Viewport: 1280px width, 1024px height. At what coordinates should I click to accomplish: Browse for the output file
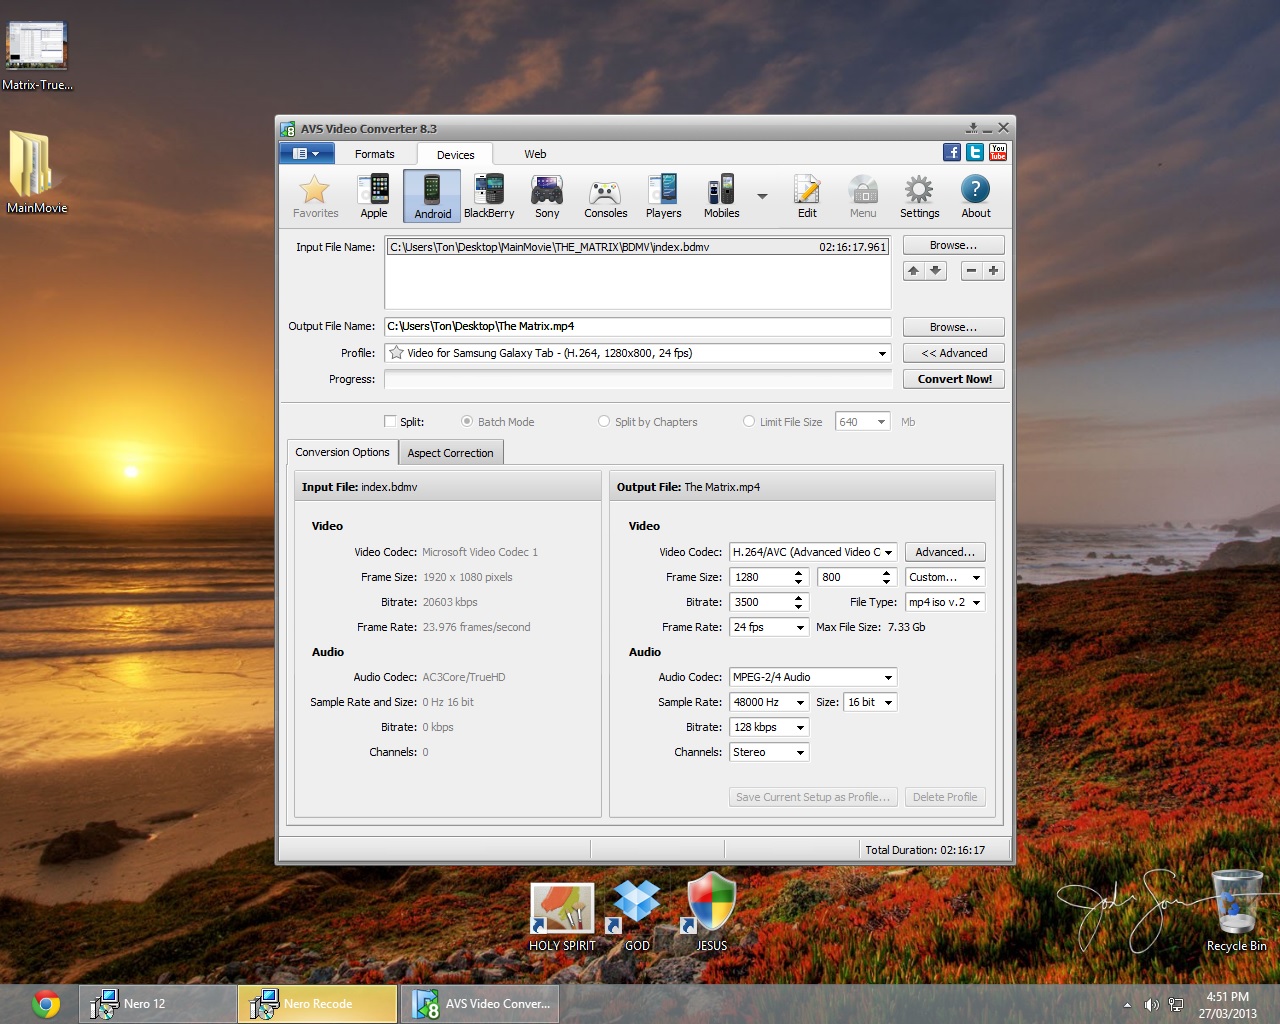coord(953,327)
